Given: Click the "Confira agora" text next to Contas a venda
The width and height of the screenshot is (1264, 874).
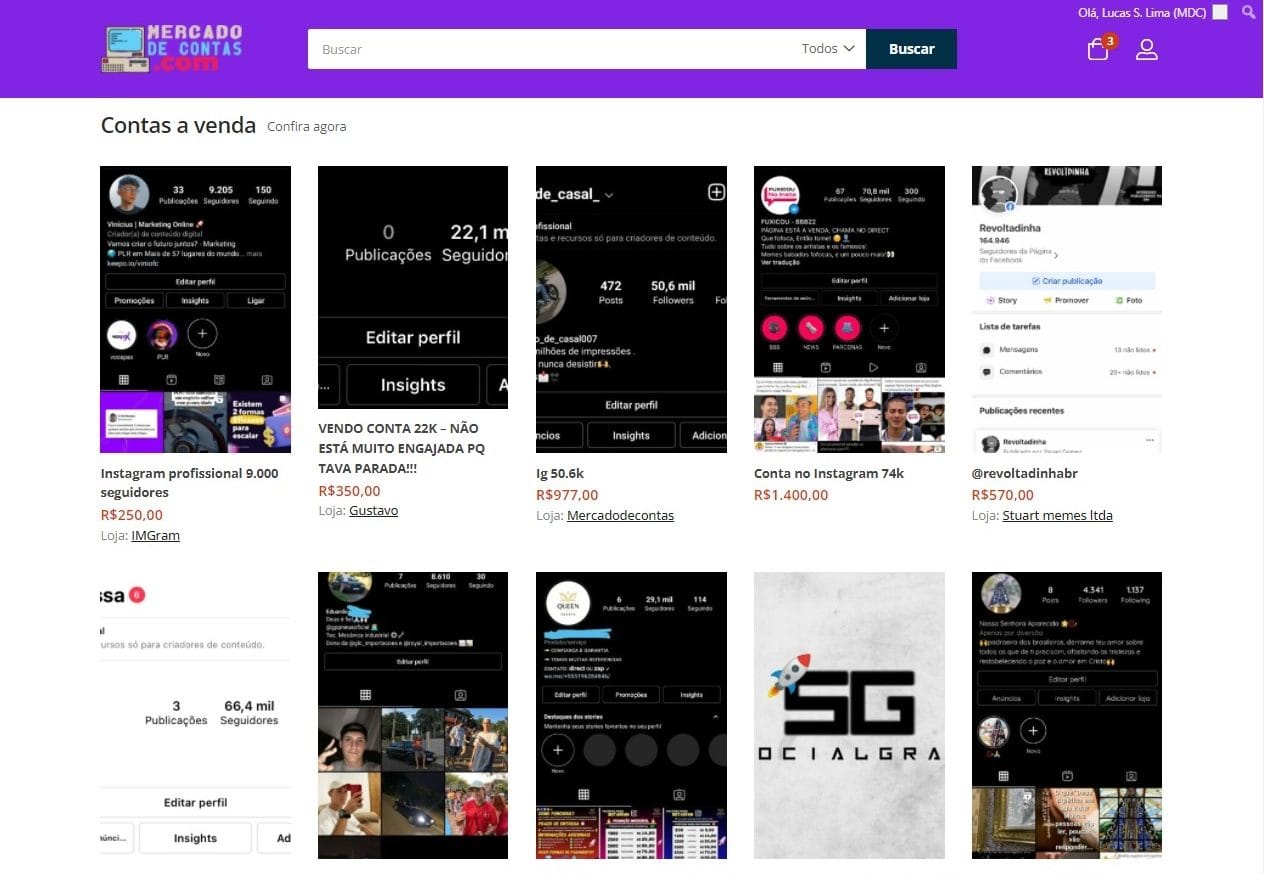Looking at the screenshot, I should click(x=305, y=127).
